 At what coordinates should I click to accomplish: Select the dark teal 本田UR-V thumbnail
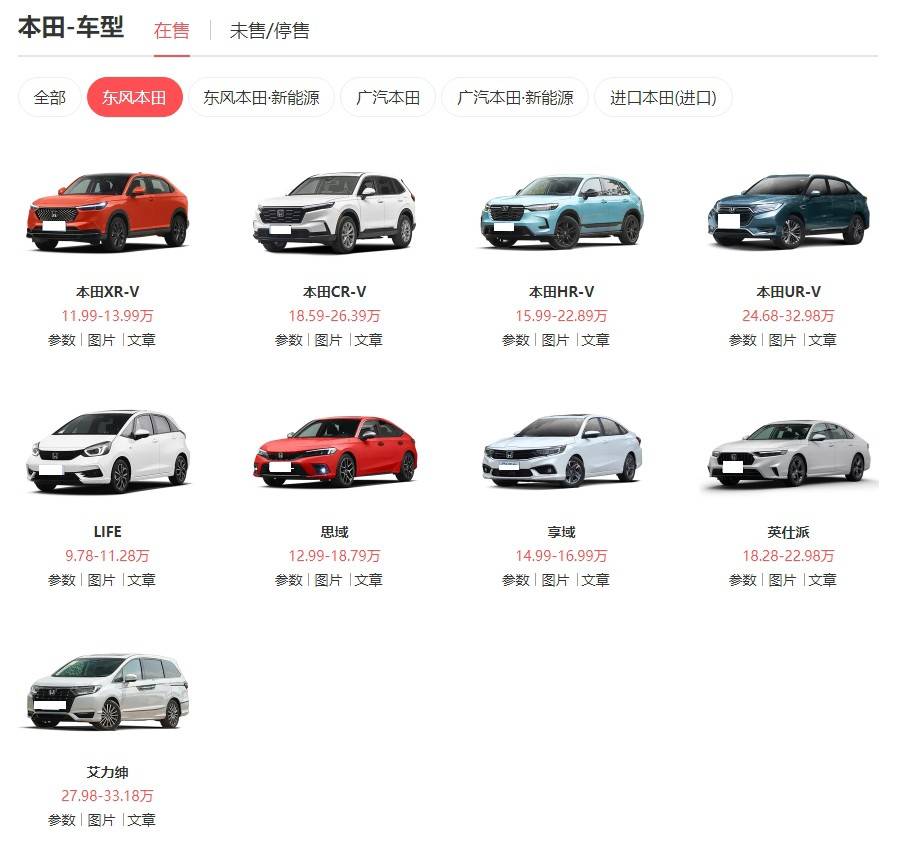click(789, 210)
